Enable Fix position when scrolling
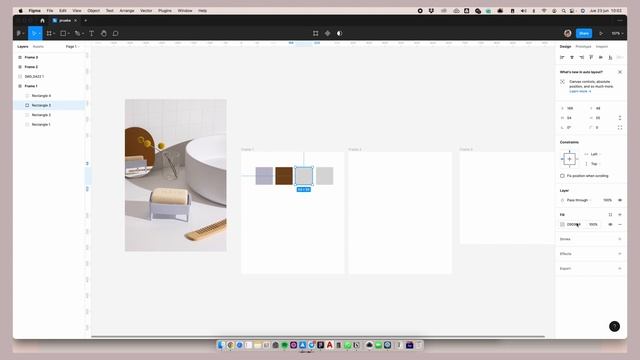 click(562, 176)
